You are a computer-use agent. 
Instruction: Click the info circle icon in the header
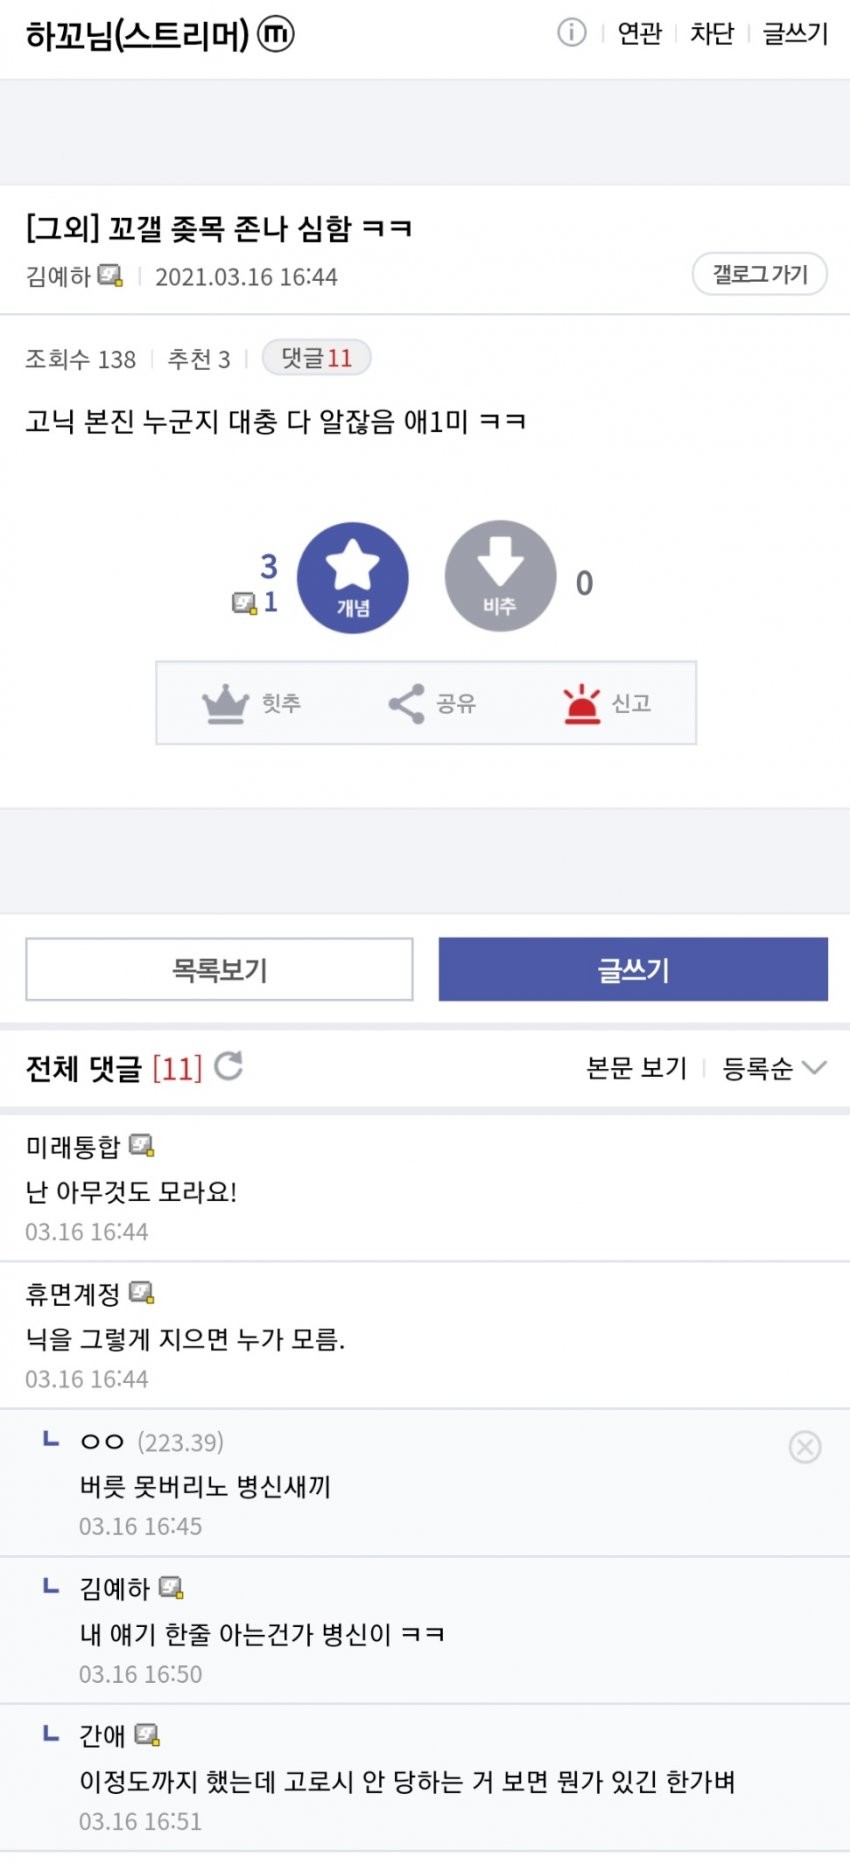[x=571, y=33]
